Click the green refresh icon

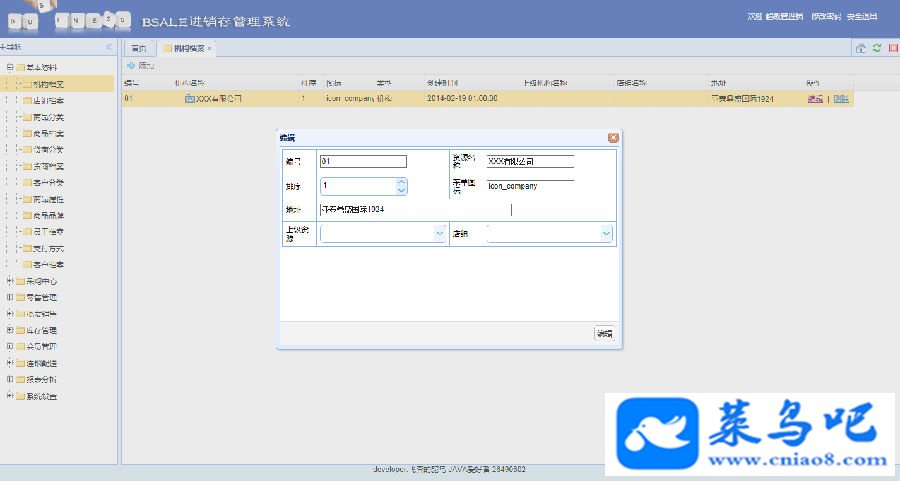coord(876,48)
